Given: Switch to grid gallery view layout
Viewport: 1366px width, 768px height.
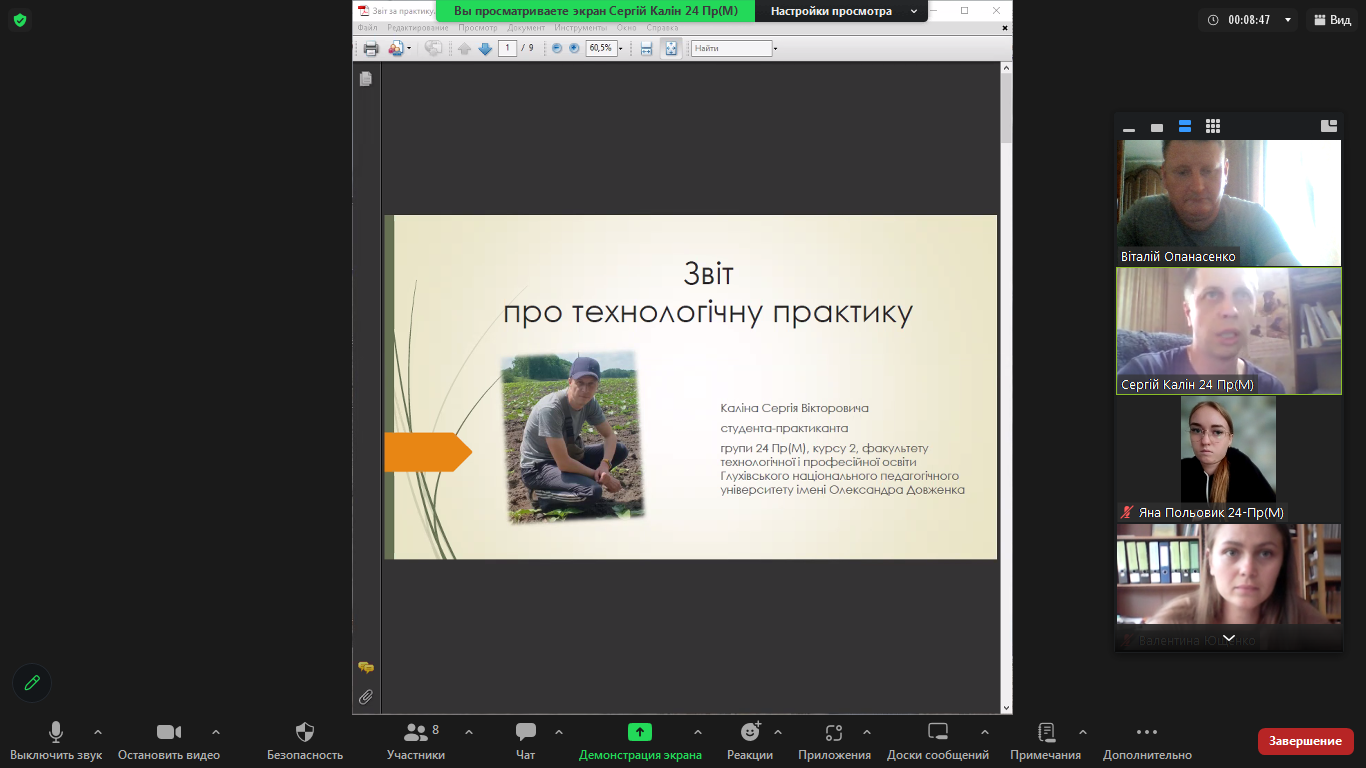Looking at the screenshot, I should [1213, 126].
